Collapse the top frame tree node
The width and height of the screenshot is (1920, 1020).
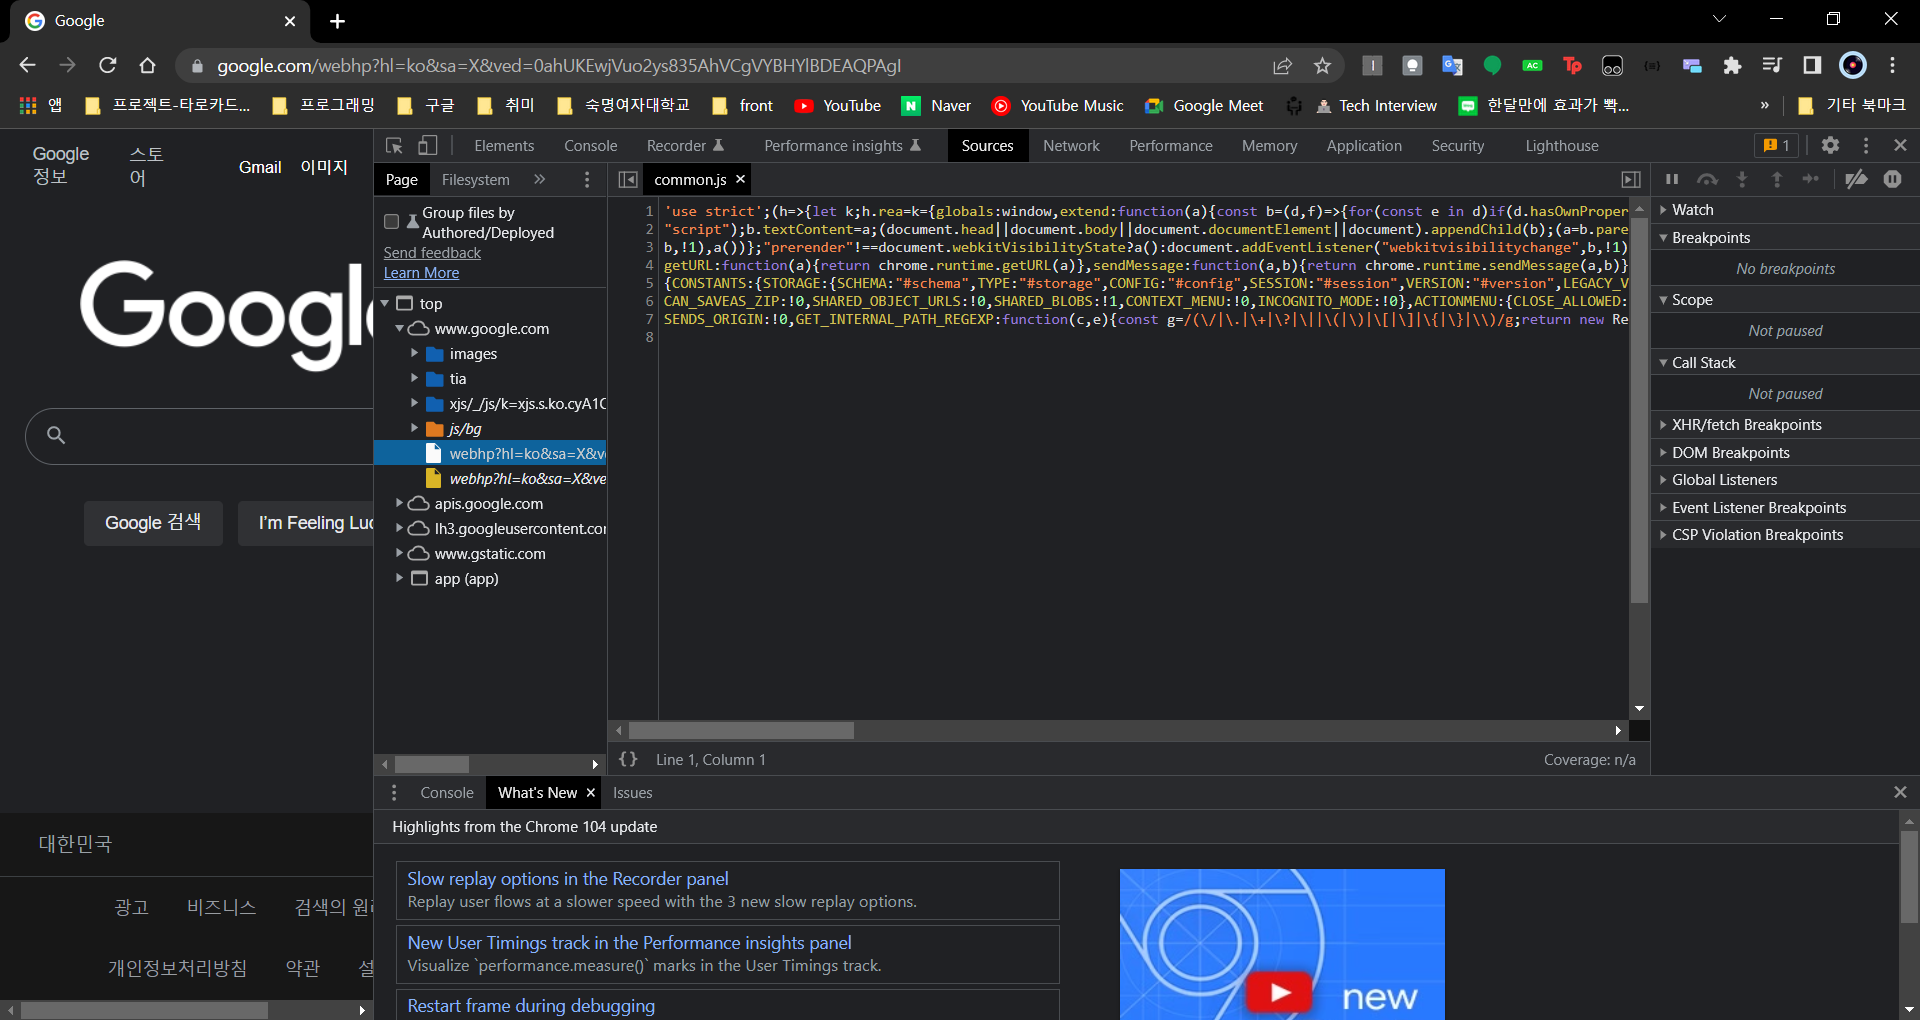385,303
